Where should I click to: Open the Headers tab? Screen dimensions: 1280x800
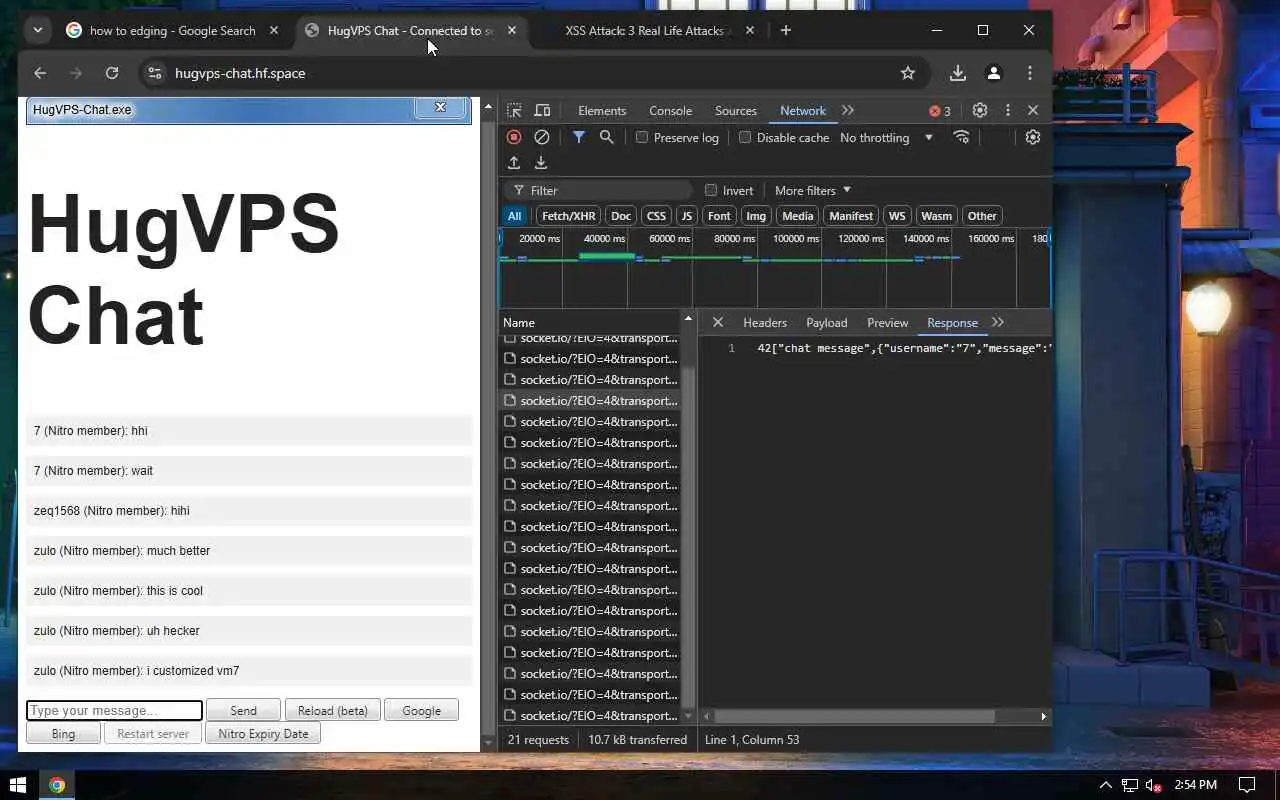pos(765,322)
